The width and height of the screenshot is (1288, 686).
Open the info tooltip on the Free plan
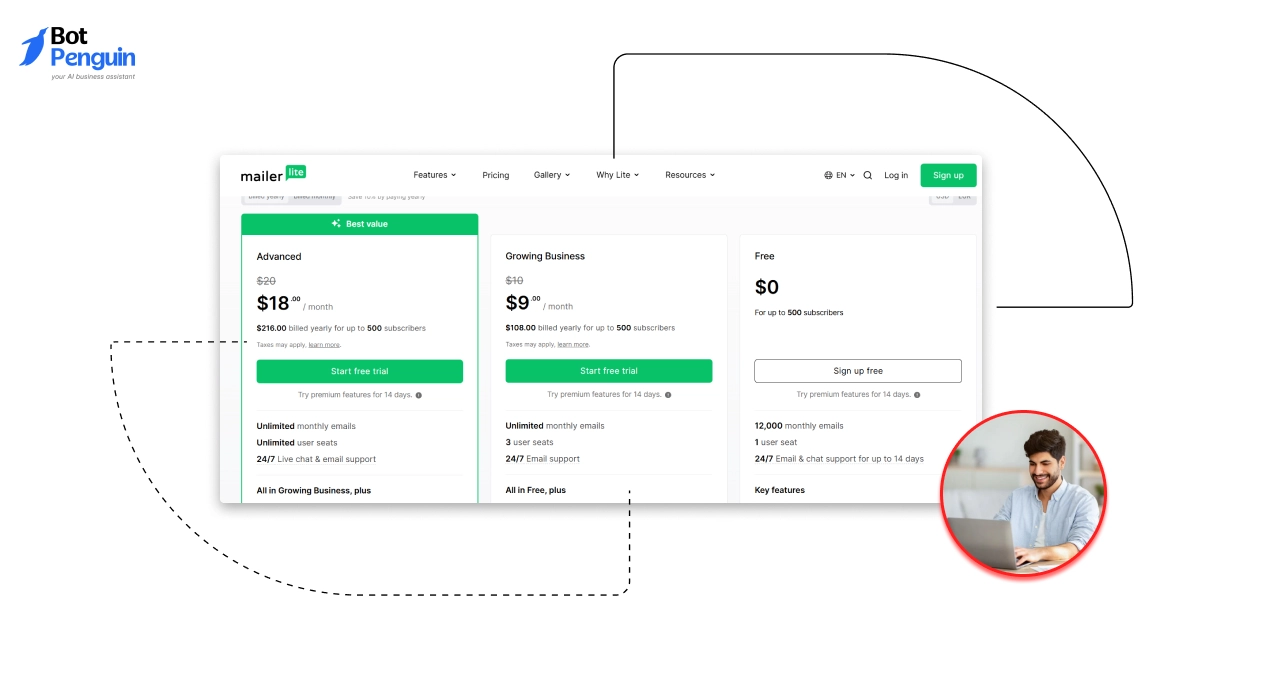[916, 394]
